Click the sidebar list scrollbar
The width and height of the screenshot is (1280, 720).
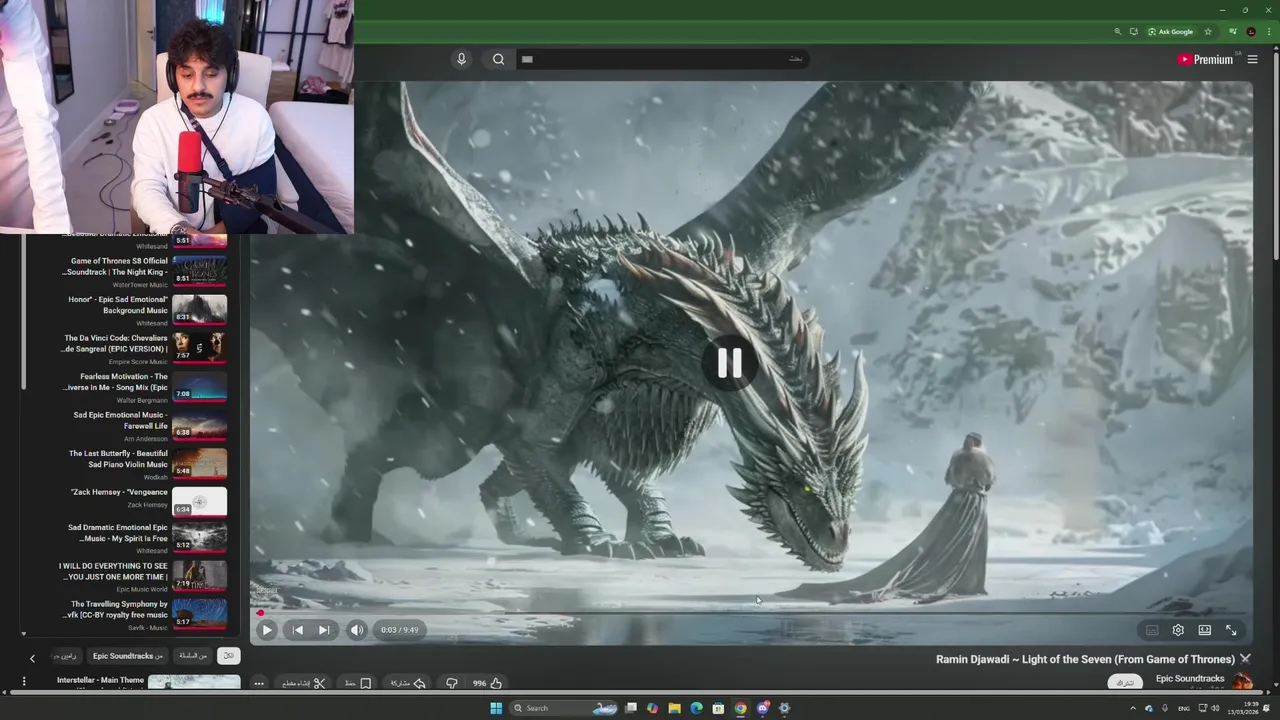click(24, 310)
